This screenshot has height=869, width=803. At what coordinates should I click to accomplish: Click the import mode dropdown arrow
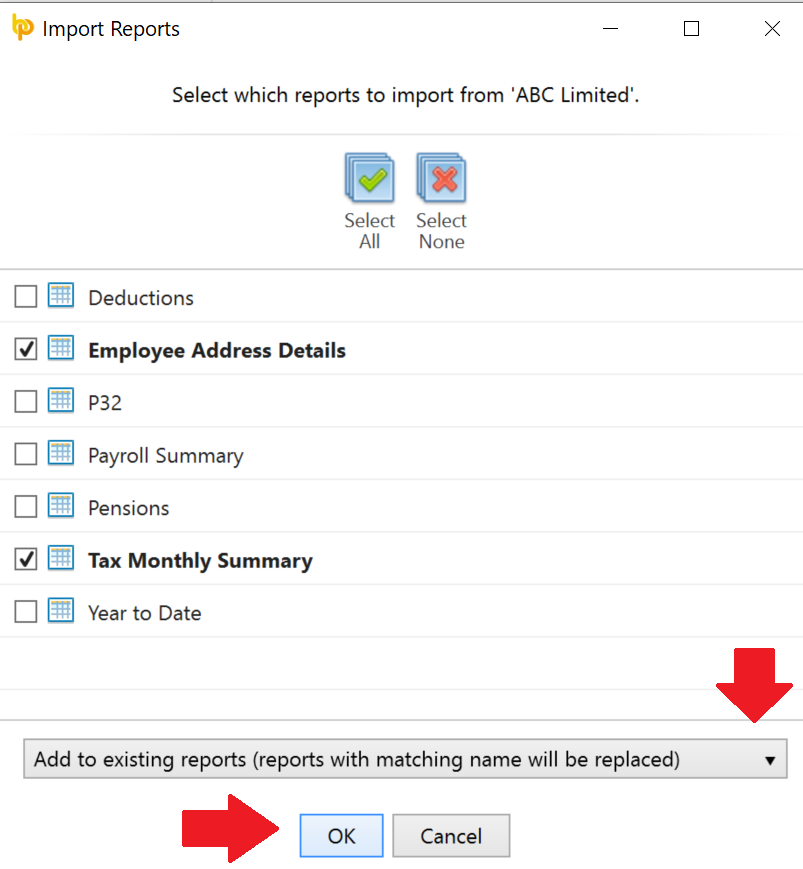[770, 760]
